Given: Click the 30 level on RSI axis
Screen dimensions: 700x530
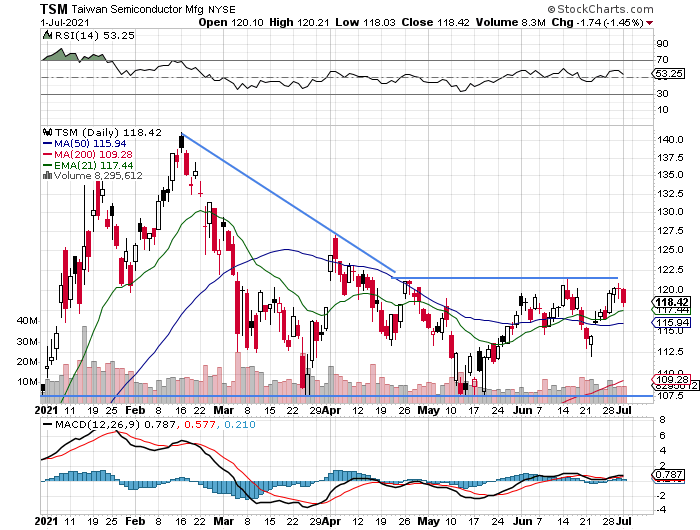Looking at the screenshot, I should tap(662, 94).
